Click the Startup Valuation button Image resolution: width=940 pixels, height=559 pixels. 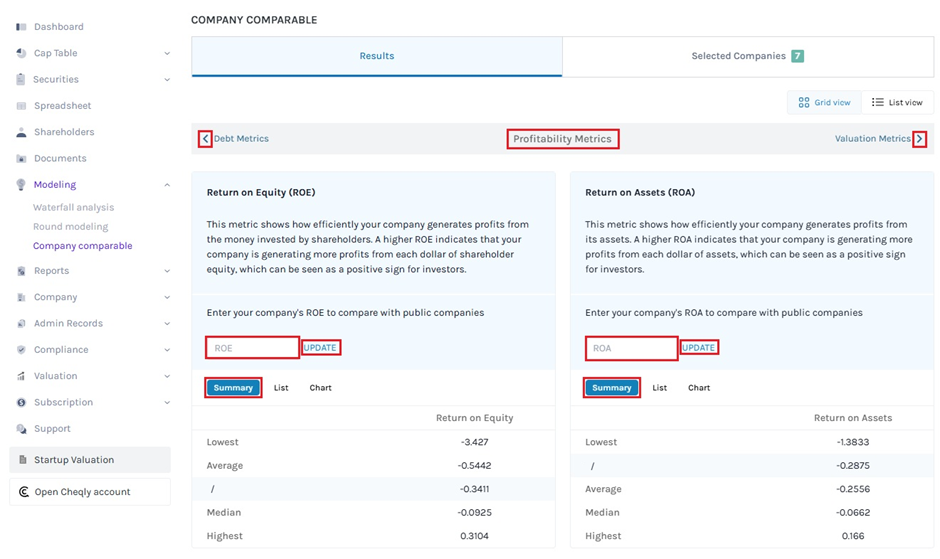point(90,459)
